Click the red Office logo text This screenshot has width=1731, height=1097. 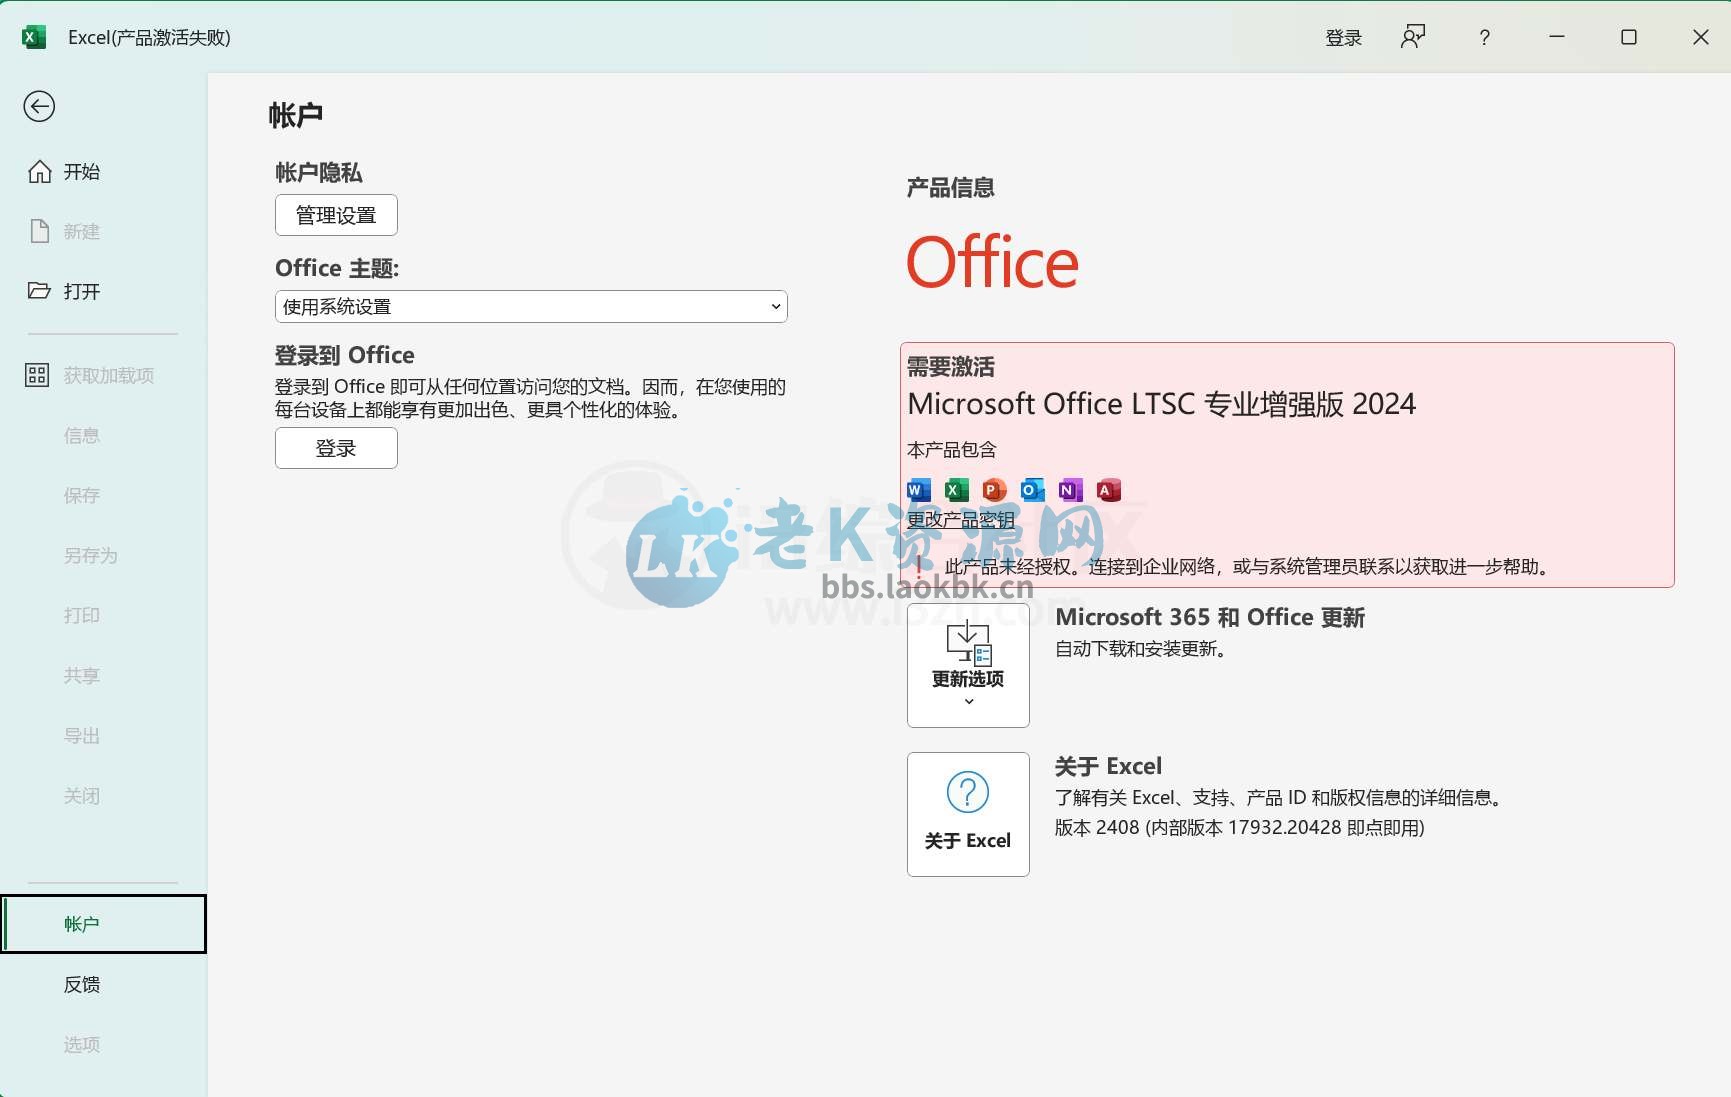992,262
